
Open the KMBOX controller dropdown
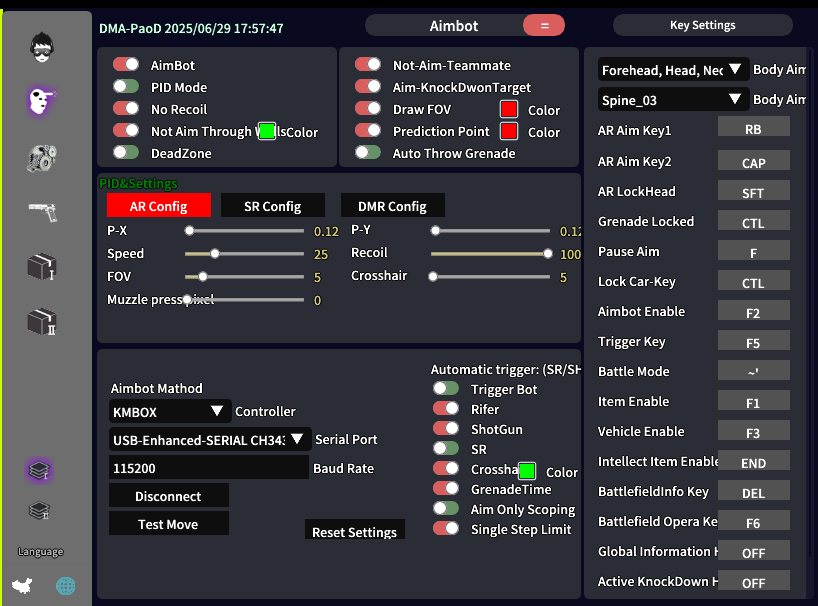click(170, 411)
